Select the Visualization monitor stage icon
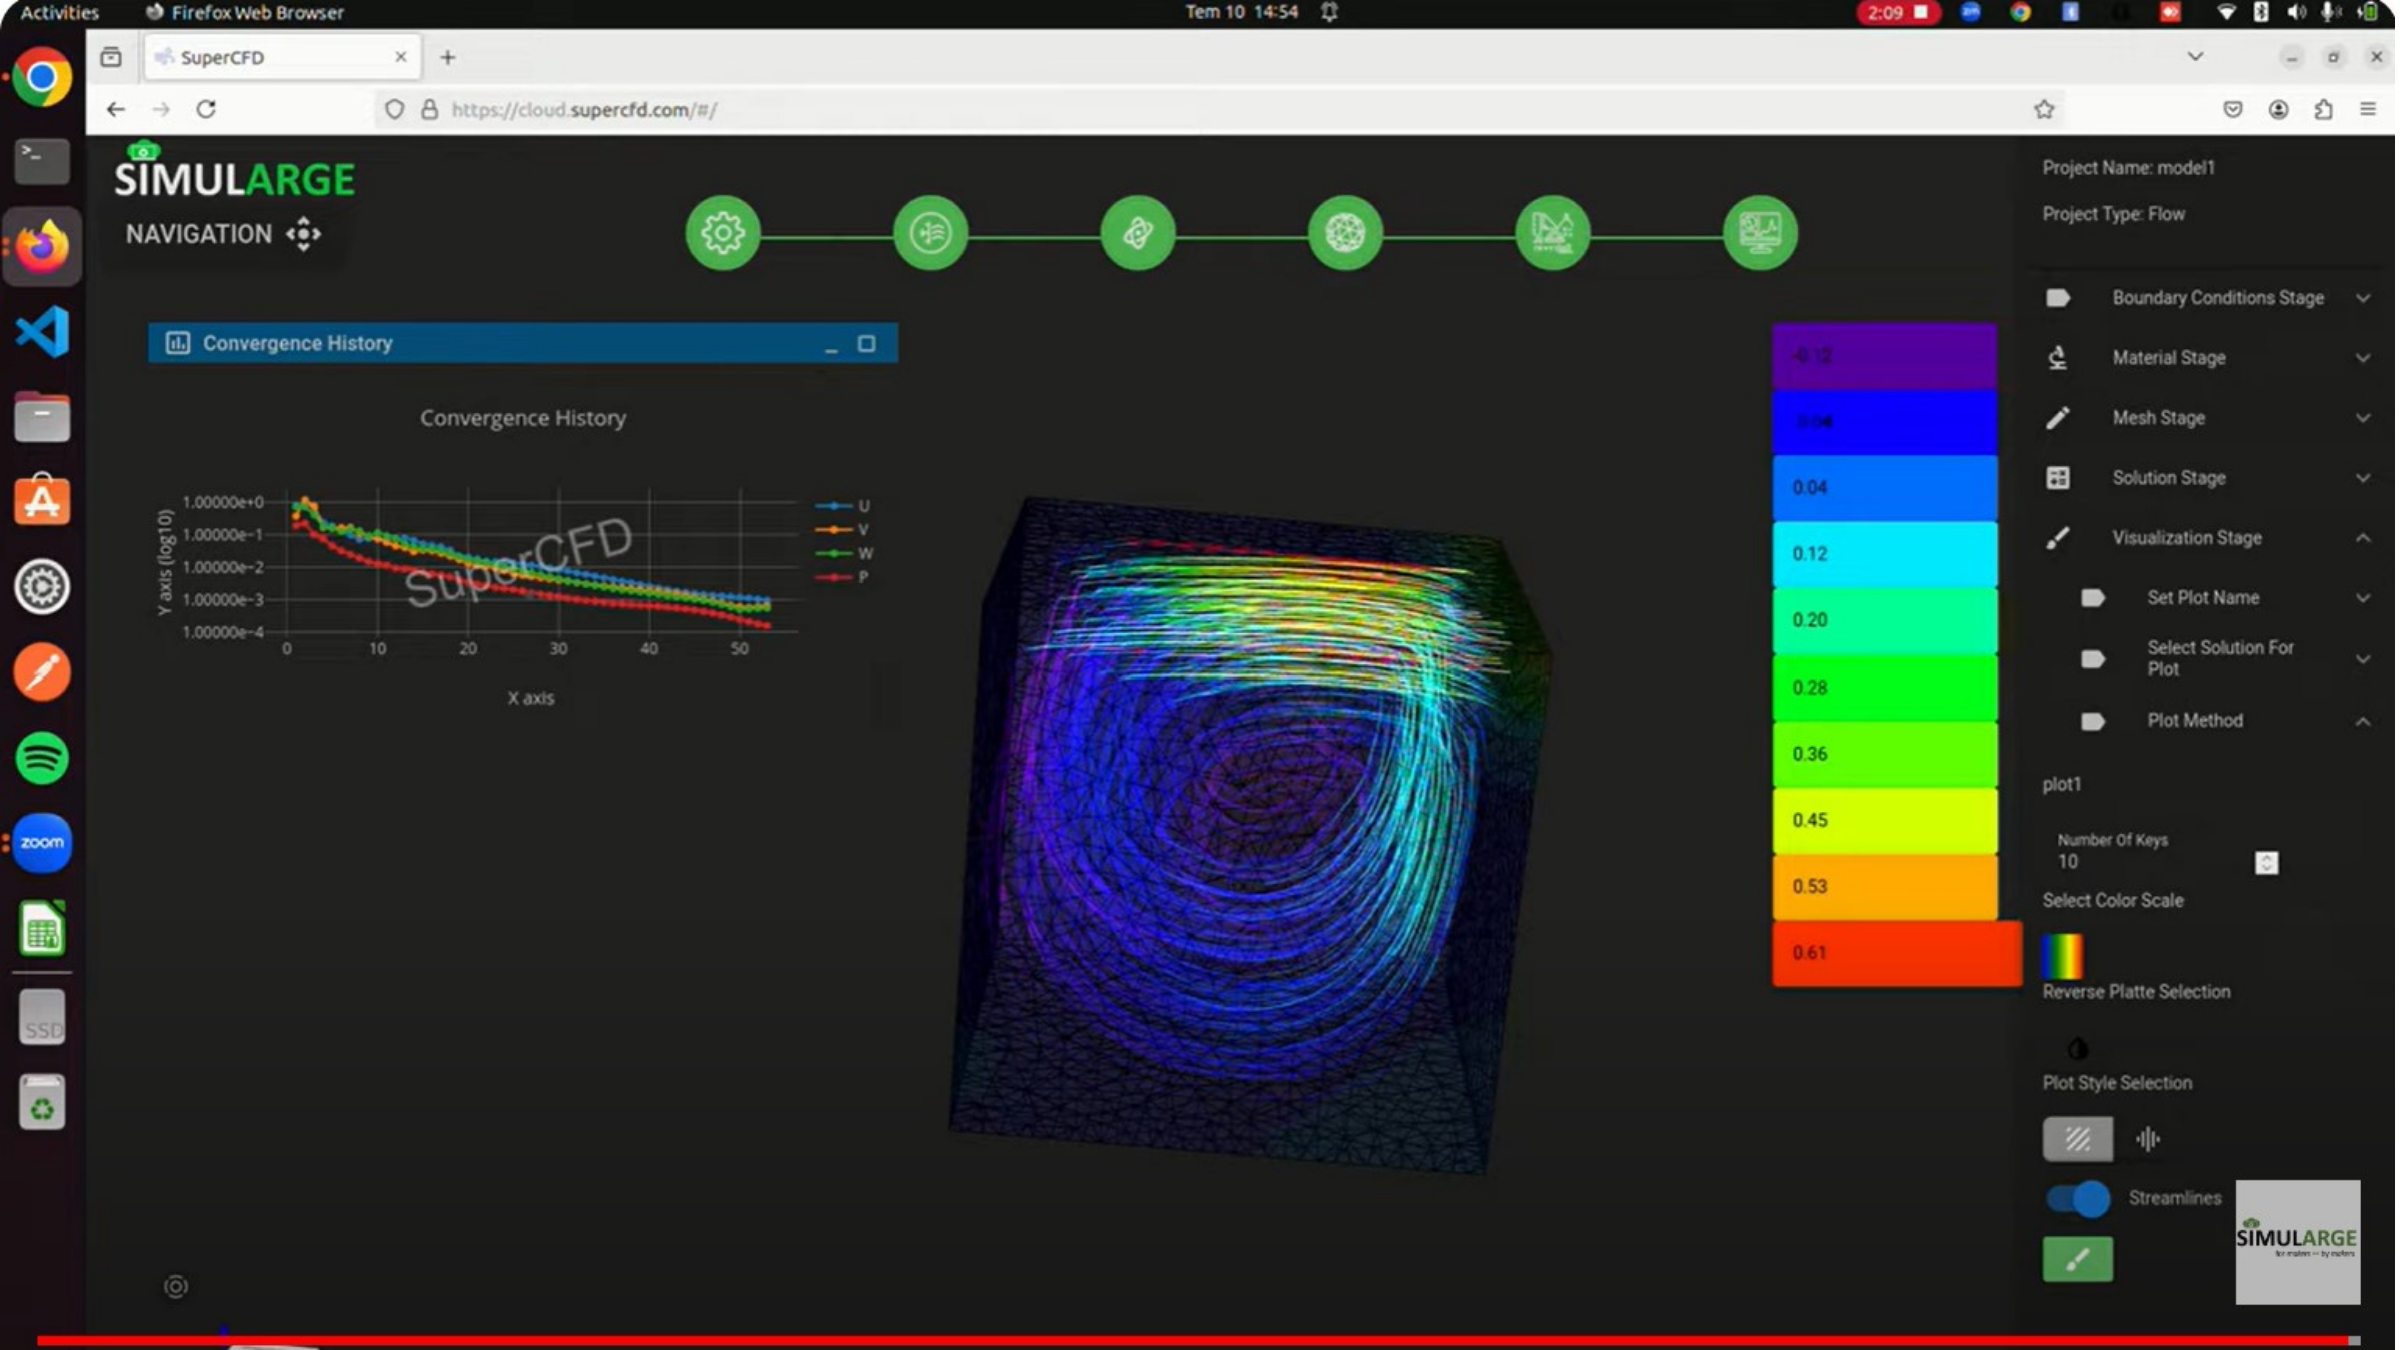 click(x=1760, y=232)
